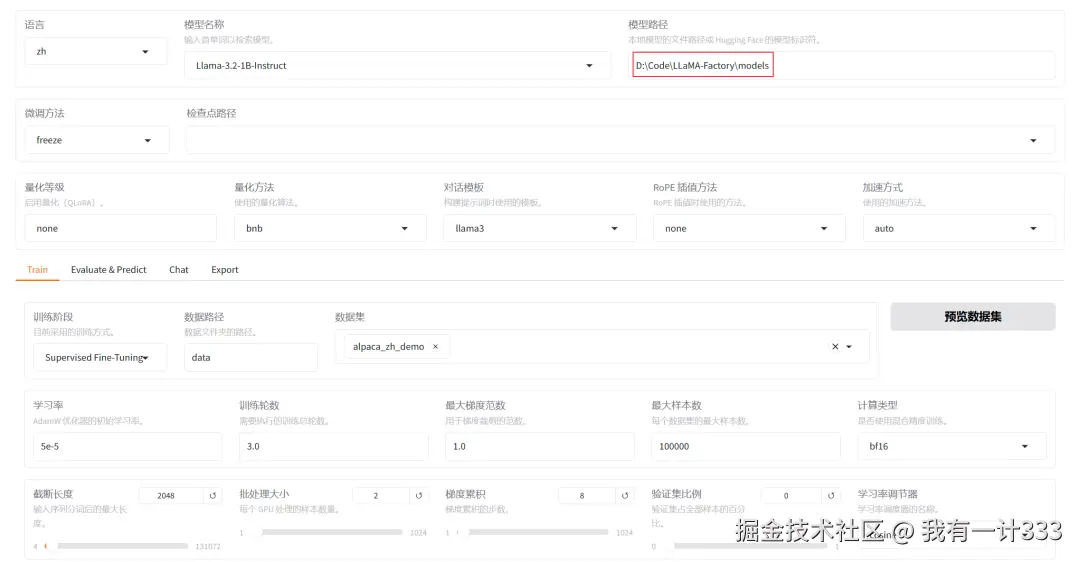This screenshot has height=562, width=1080.
Task: Click the 批处理大小 number box showing 2
Action: [x=381, y=495]
